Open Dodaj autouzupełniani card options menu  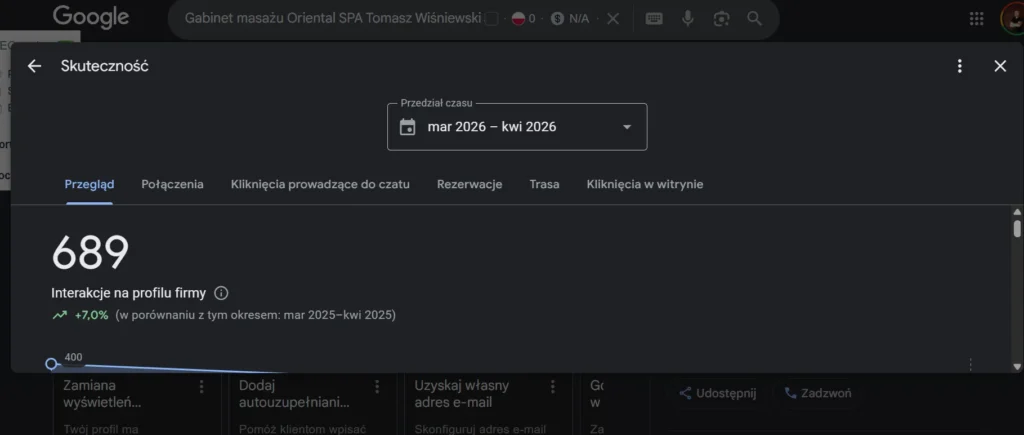point(376,387)
